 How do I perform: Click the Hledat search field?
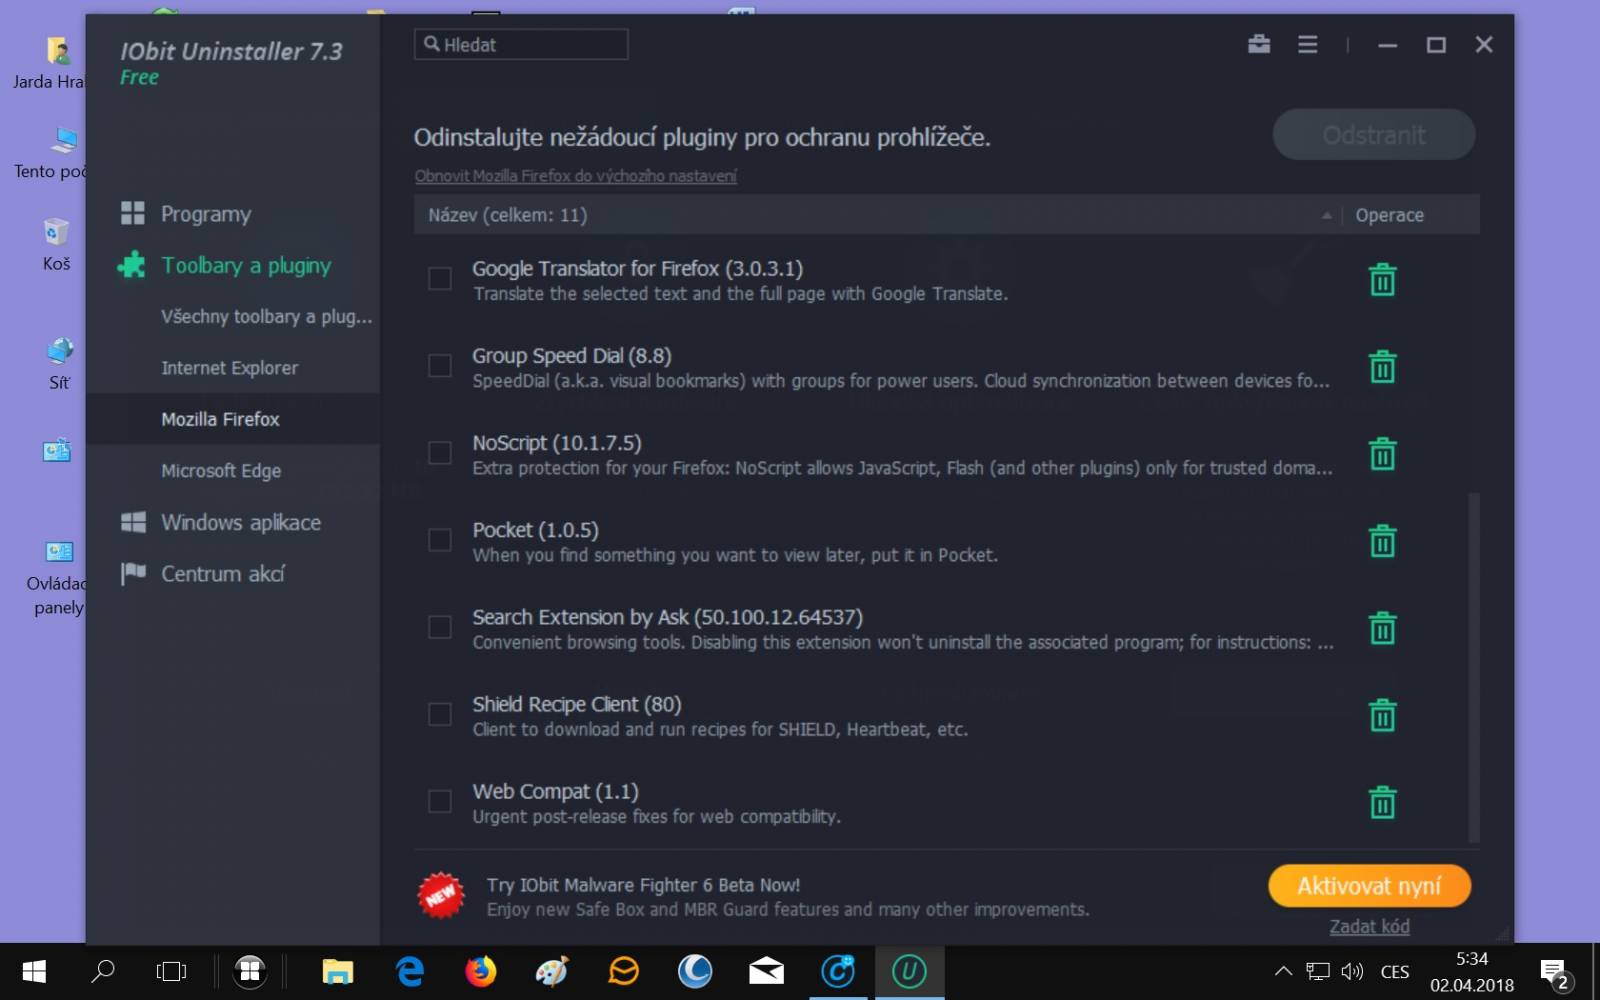(521, 44)
